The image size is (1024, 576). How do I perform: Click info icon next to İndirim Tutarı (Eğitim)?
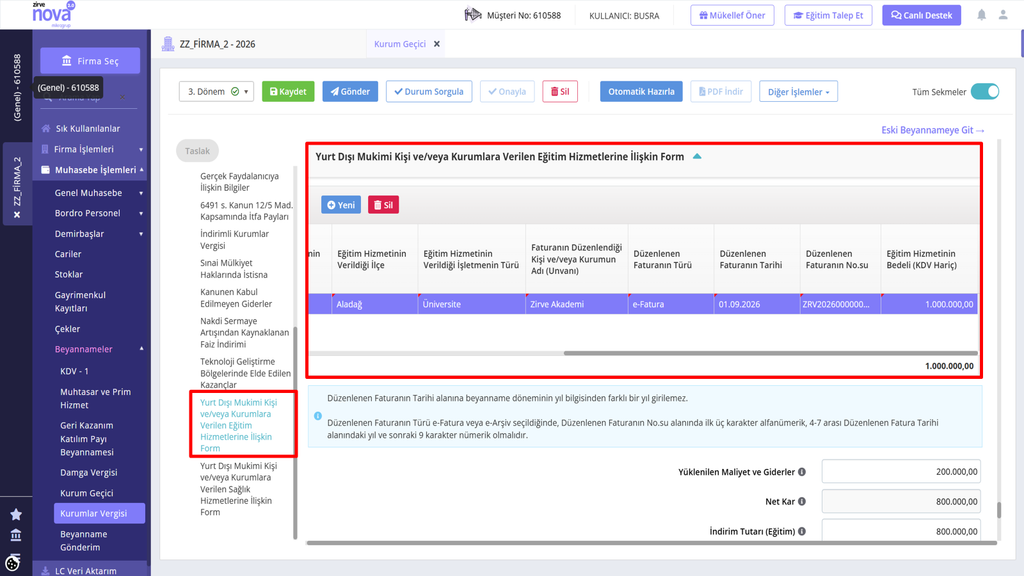pyautogui.click(x=802, y=532)
